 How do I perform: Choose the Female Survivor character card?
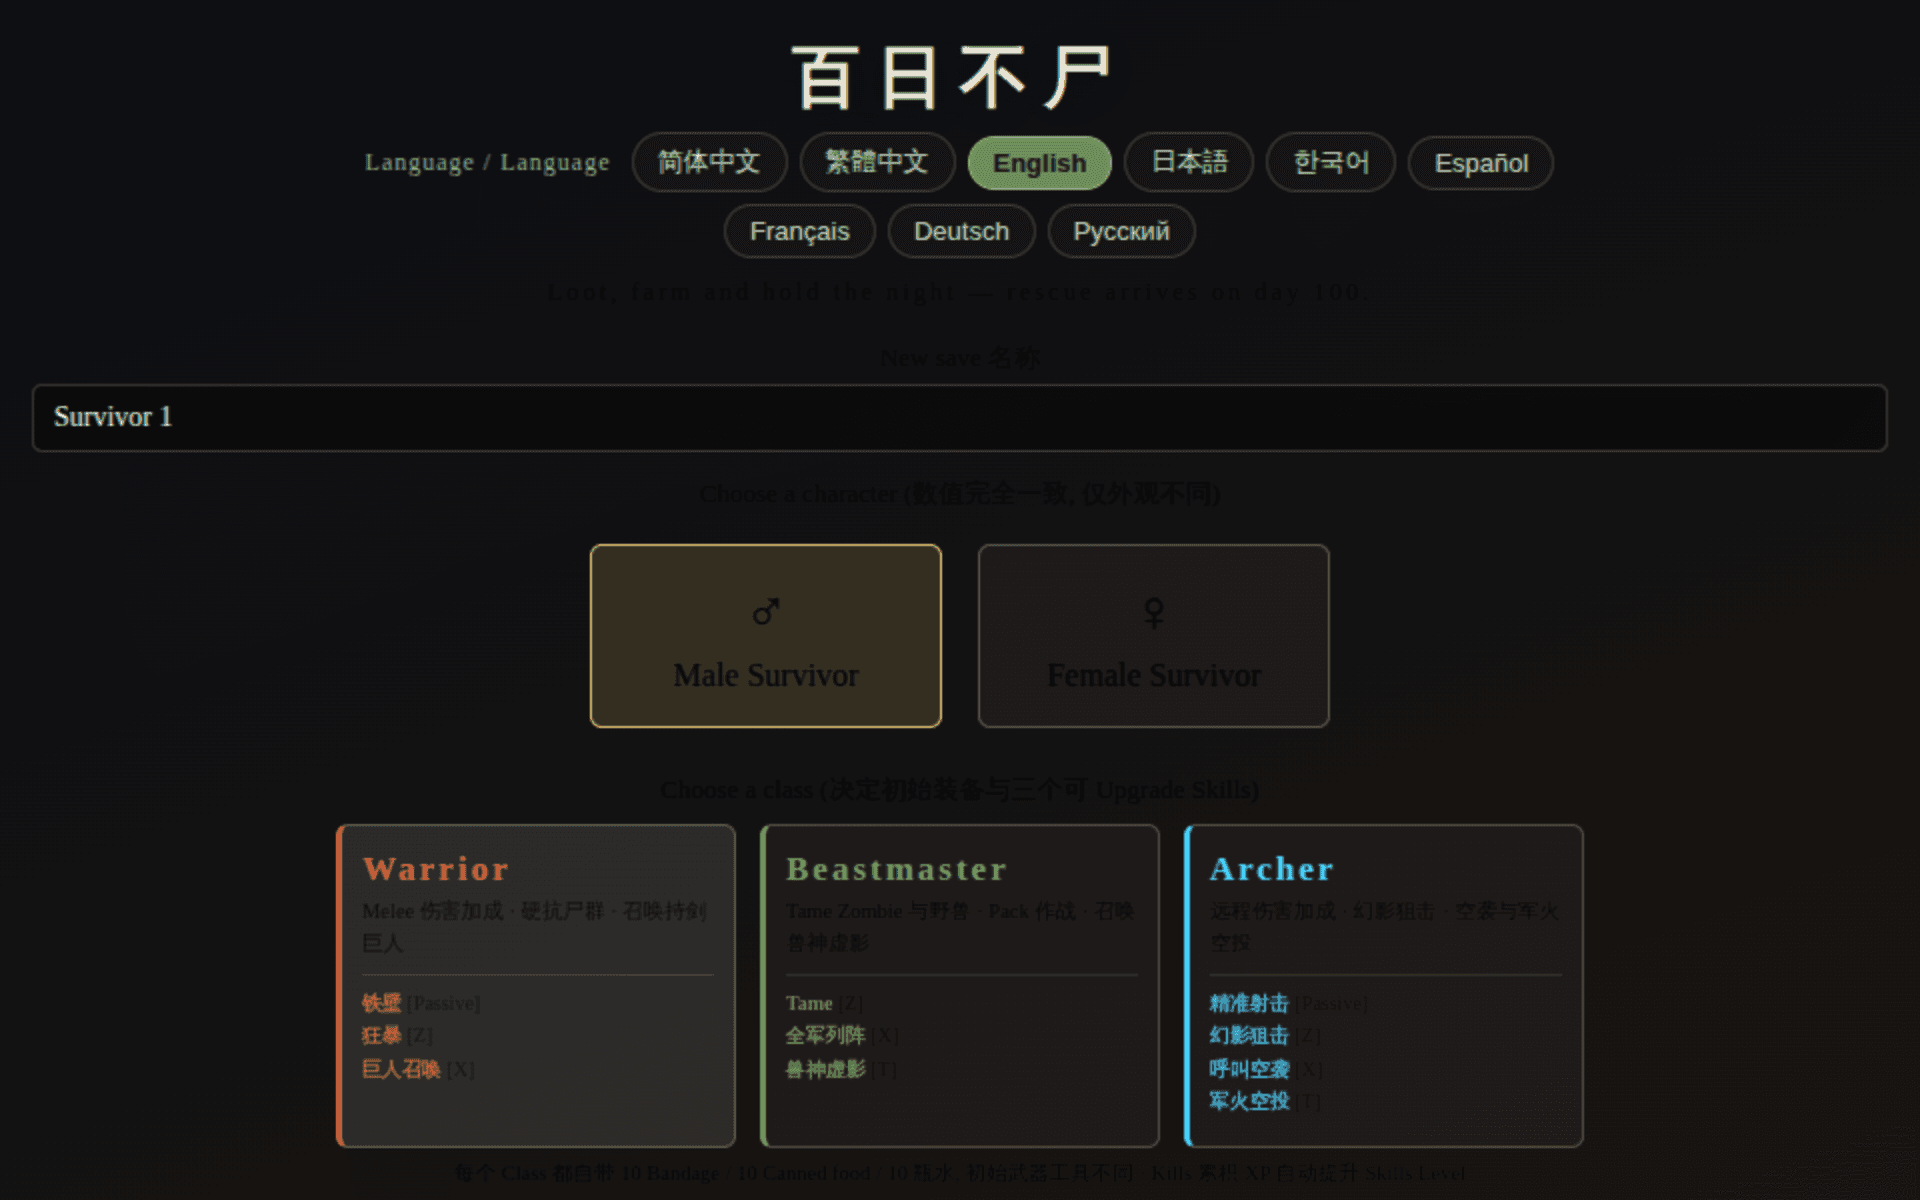(1154, 636)
